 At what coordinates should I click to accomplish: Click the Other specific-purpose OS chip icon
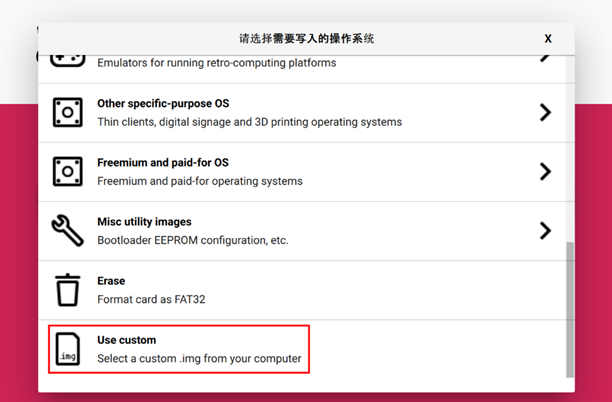pos(67,112)
